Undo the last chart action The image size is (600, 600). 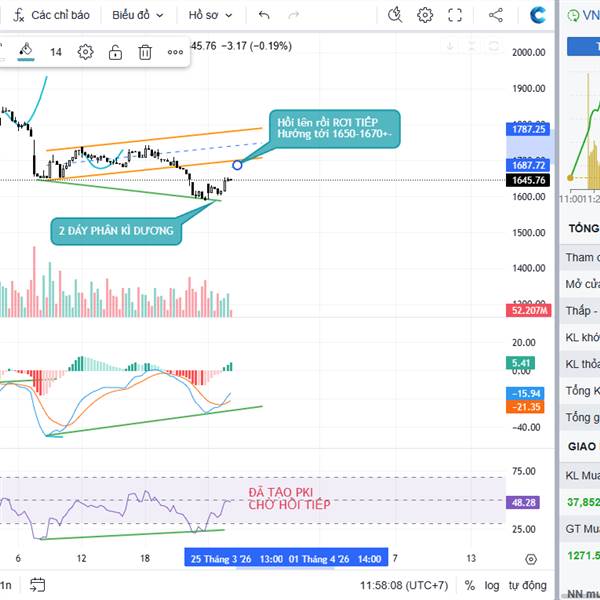click(x=264, y=15)
